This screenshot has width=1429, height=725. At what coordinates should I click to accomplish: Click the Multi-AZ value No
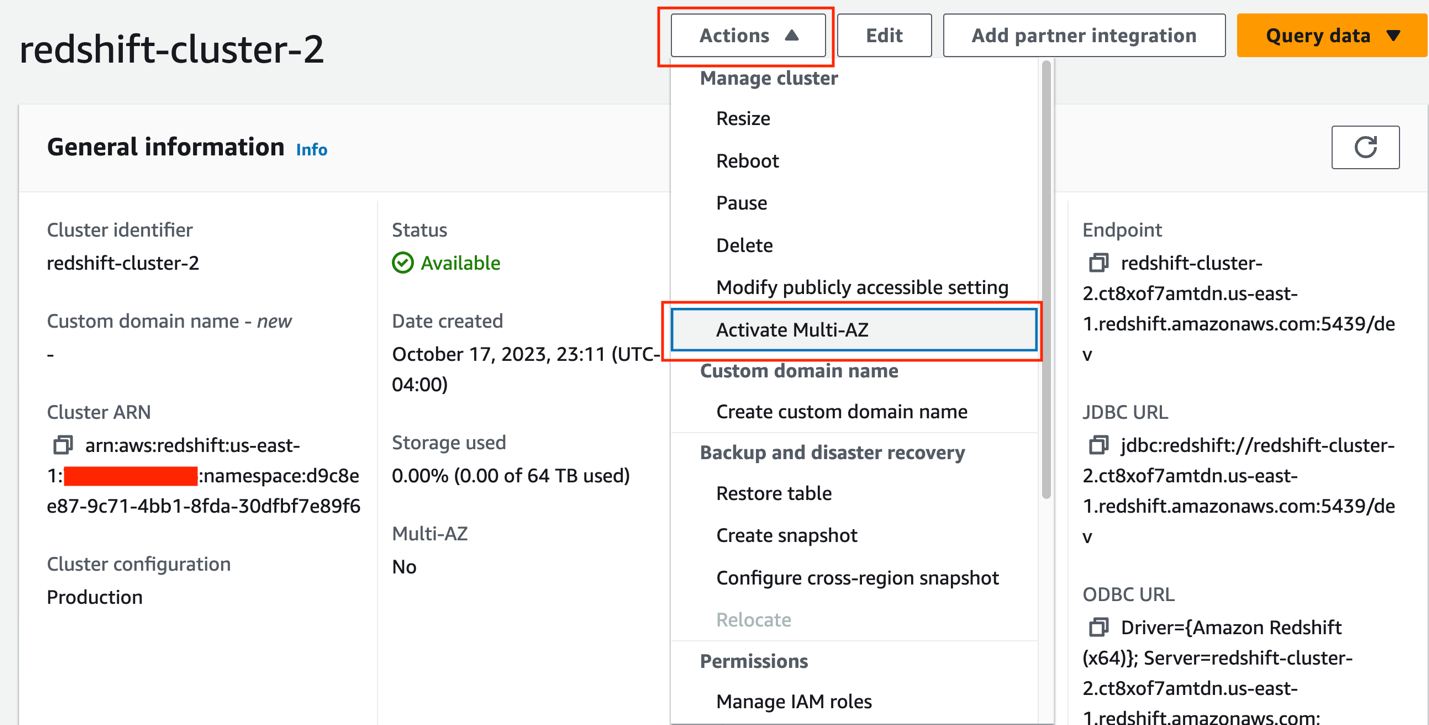pyautogui.click(x=404, y=567)
